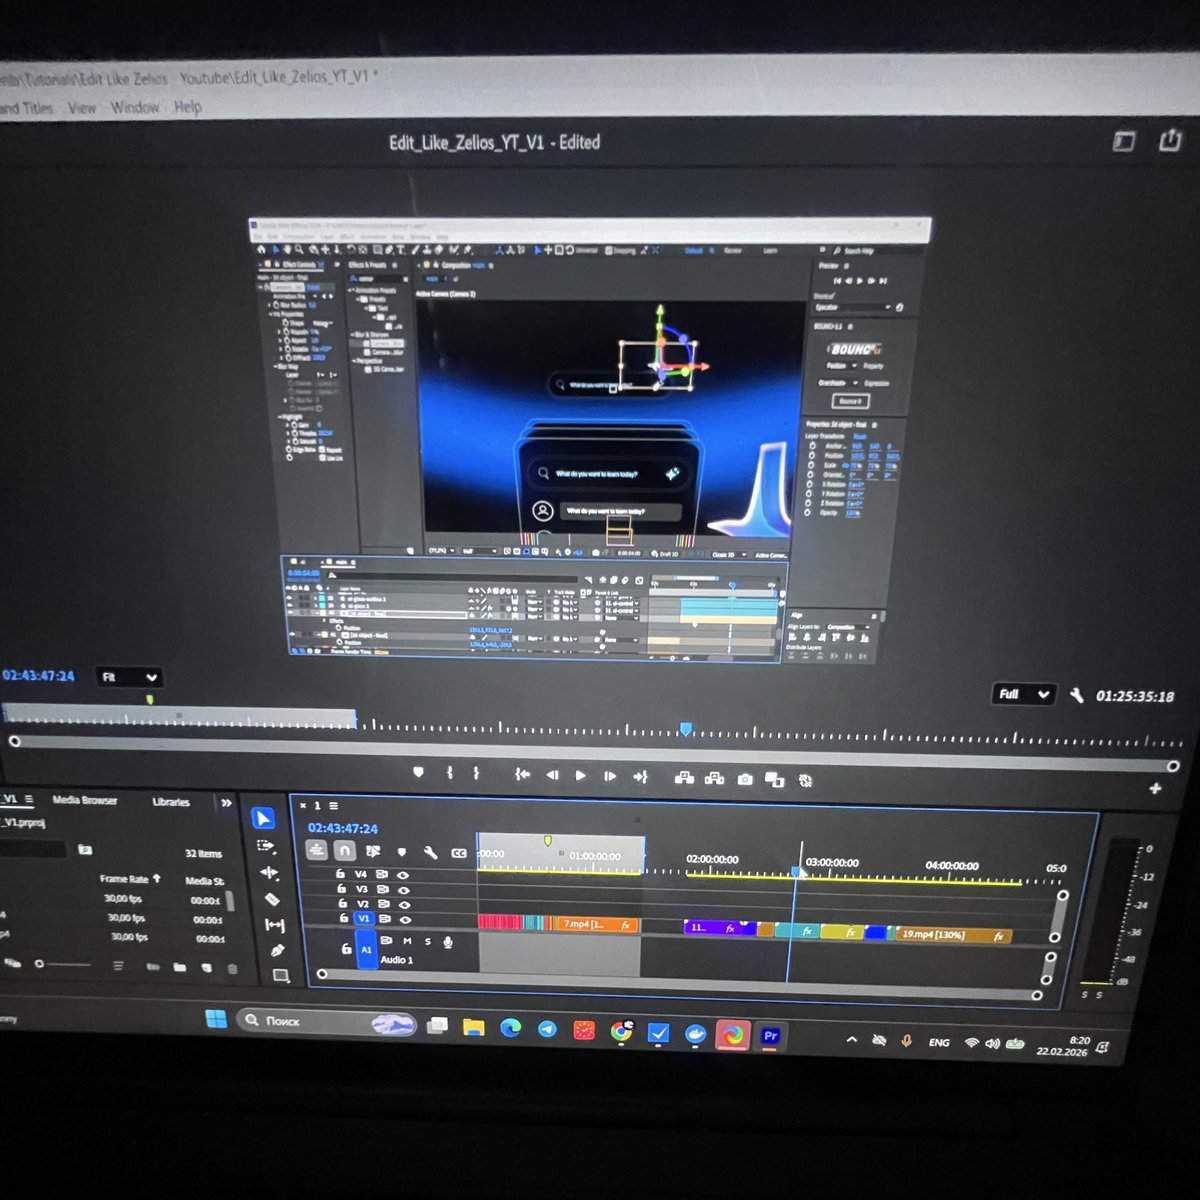The height and width of the screenshot is (1200, 1200).
Task: Switch to the Media Browser tab
Action: pos(85,801)
